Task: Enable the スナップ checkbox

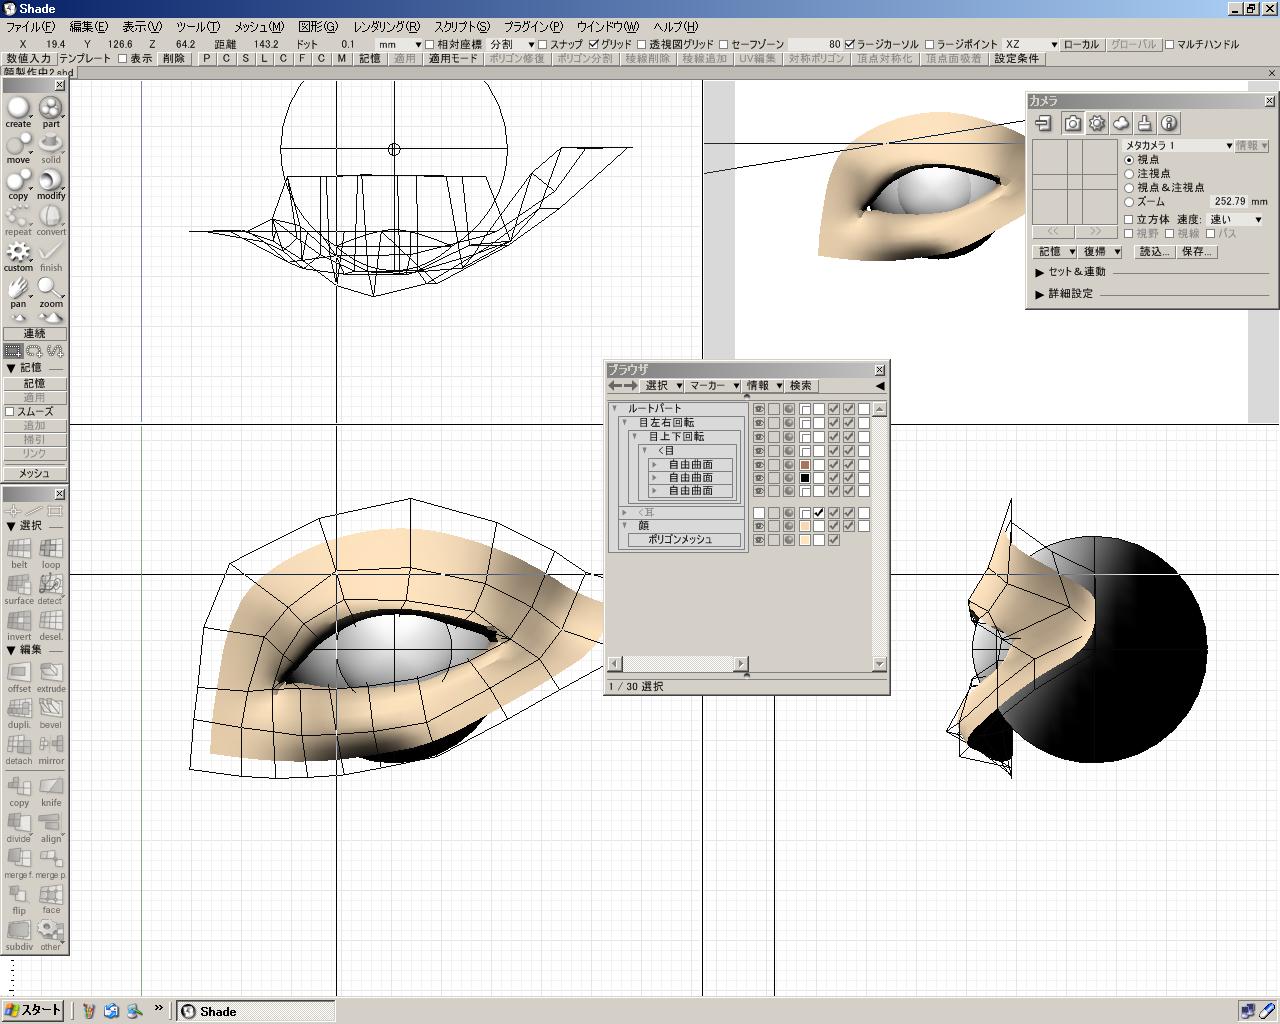Action: coord(543,45)
